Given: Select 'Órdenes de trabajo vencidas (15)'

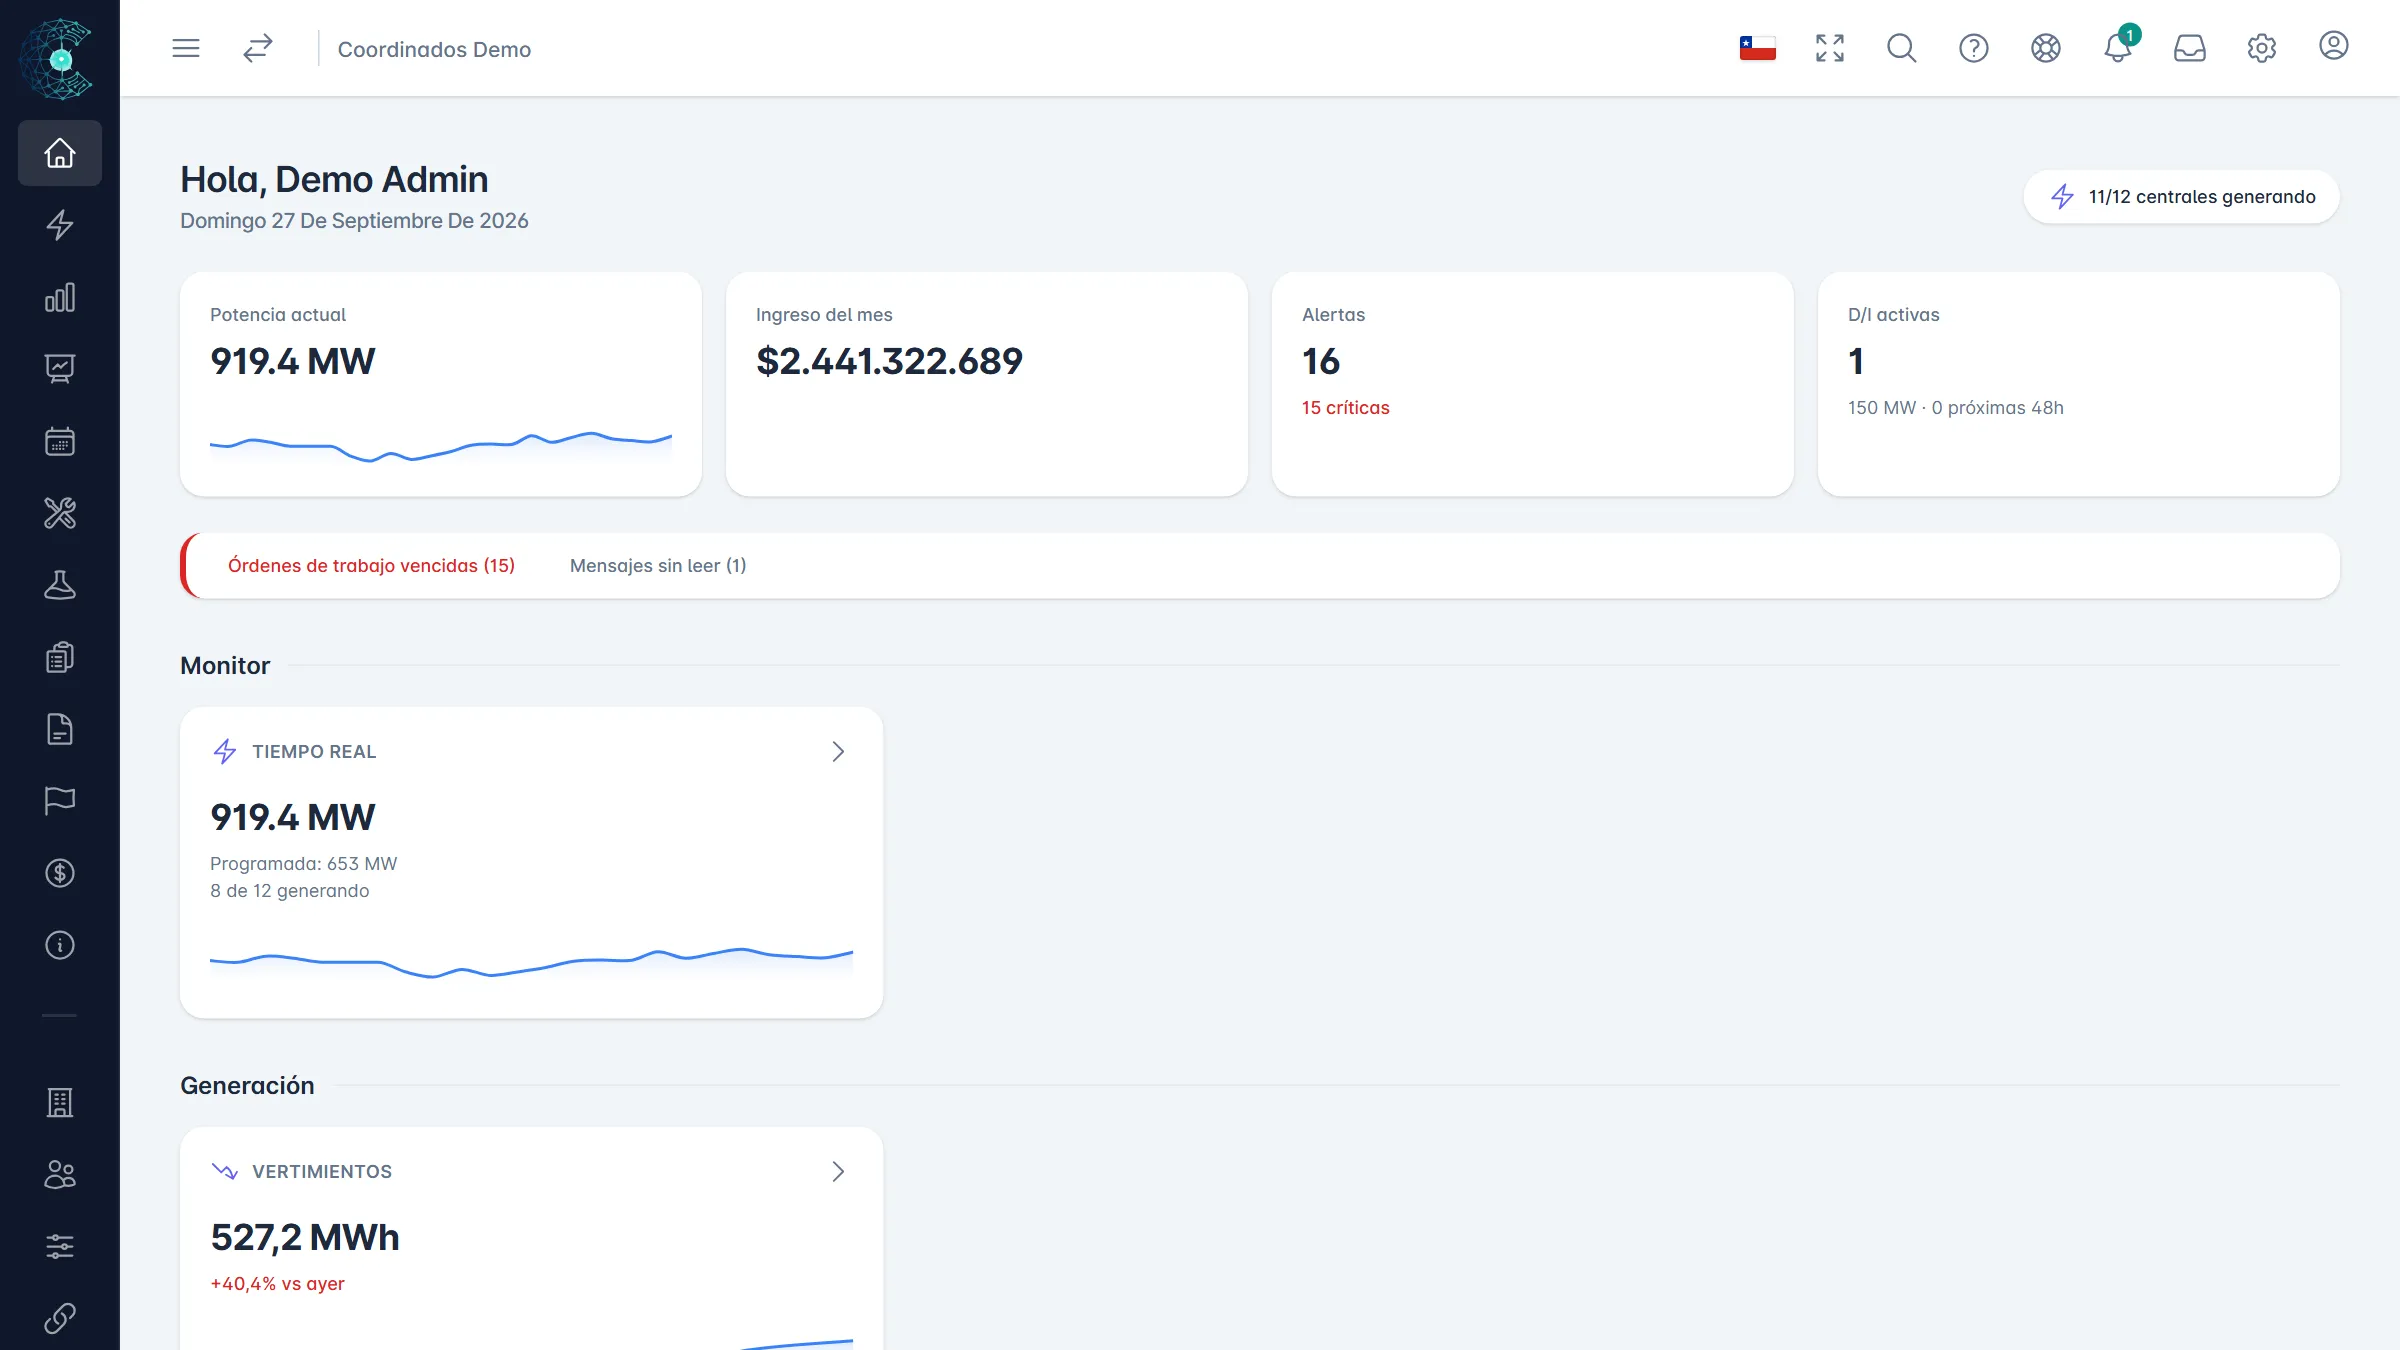Looking at the screenshot, I should pyautogui.click(x=371, y=566).
